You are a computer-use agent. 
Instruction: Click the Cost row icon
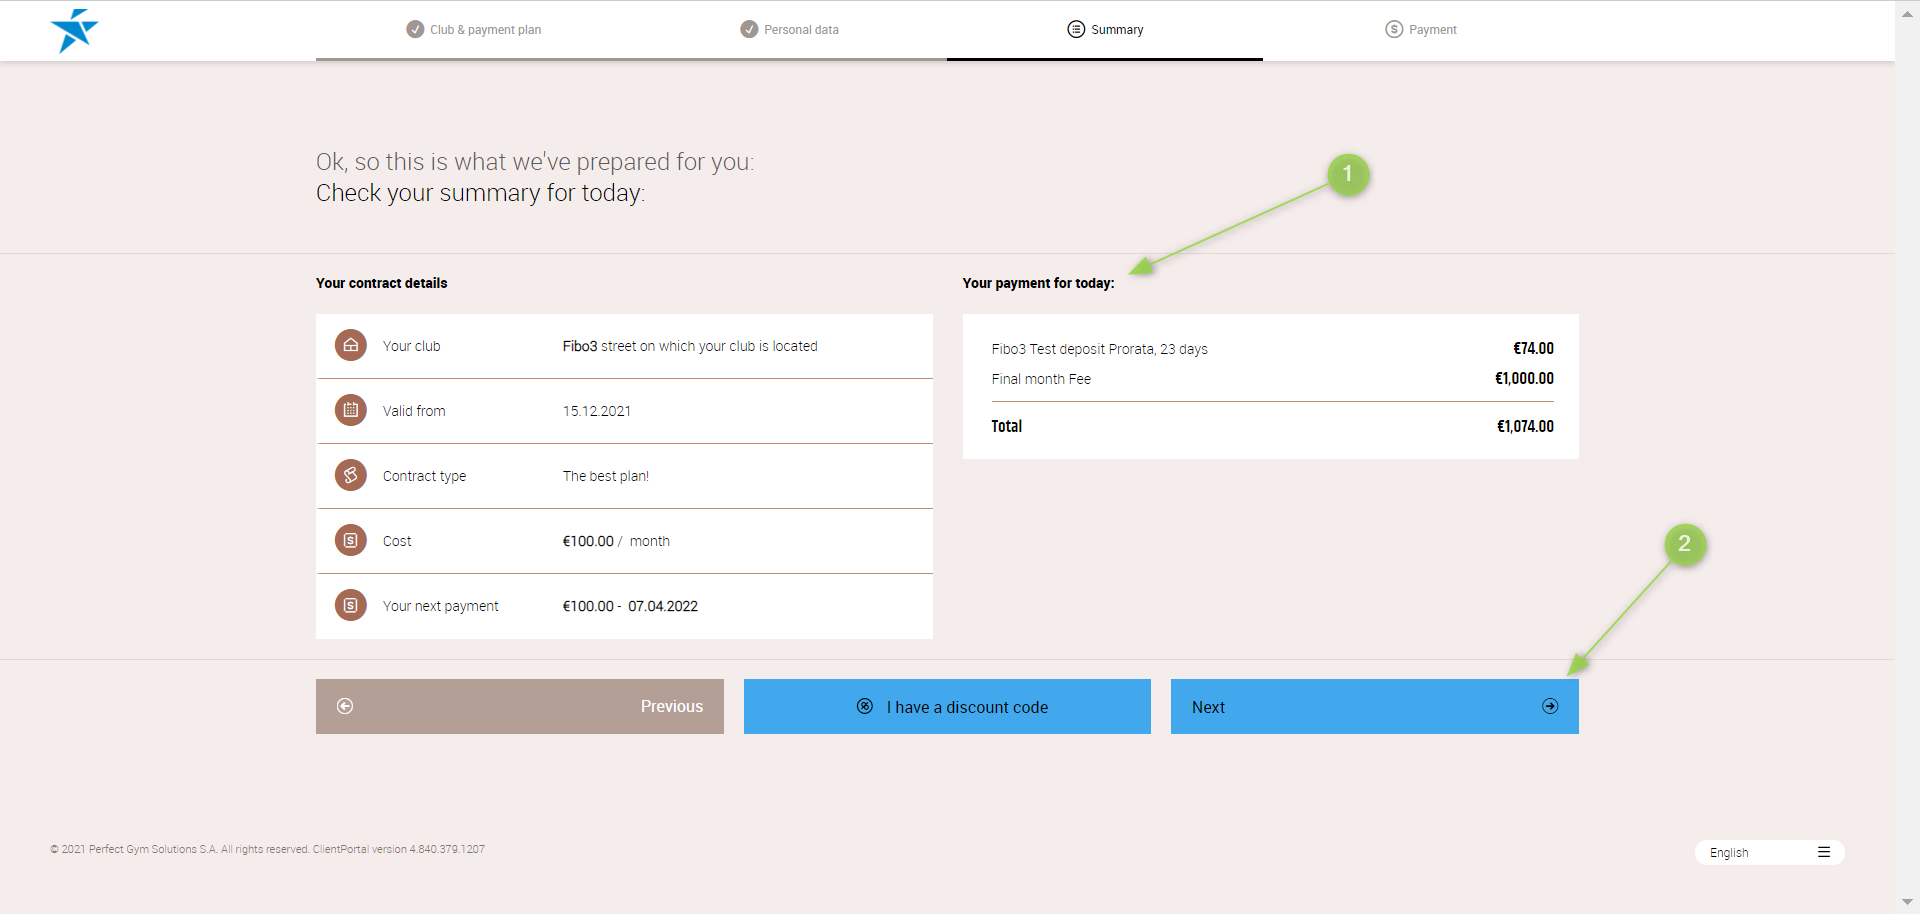coord(351,541)
